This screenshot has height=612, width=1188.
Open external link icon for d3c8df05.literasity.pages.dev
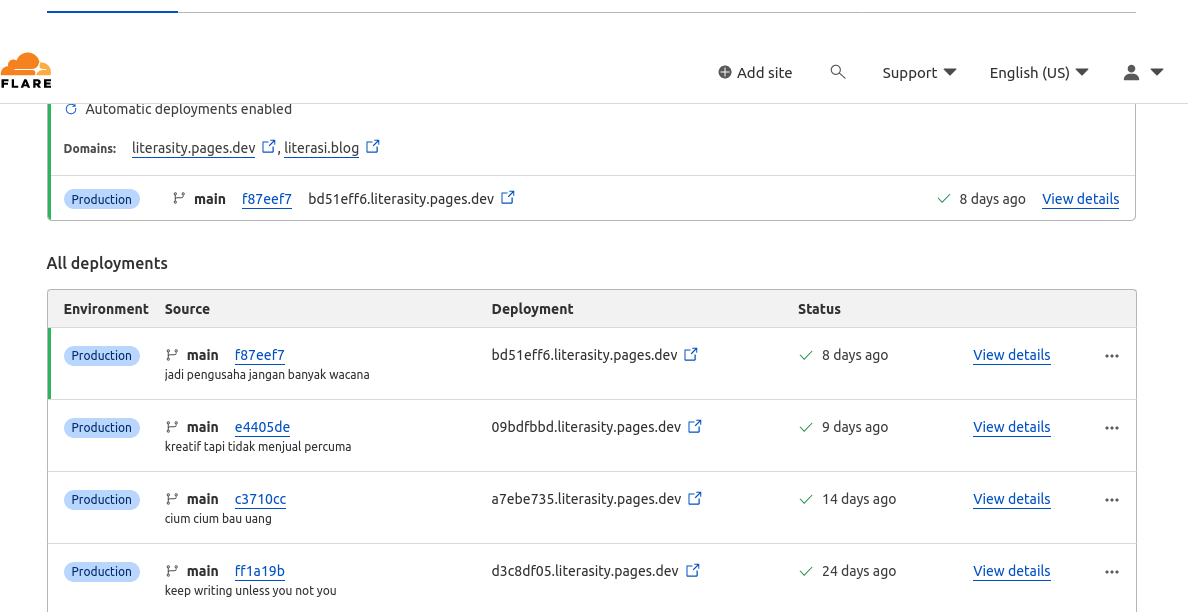pyautogui.click(x=692, y=570)
